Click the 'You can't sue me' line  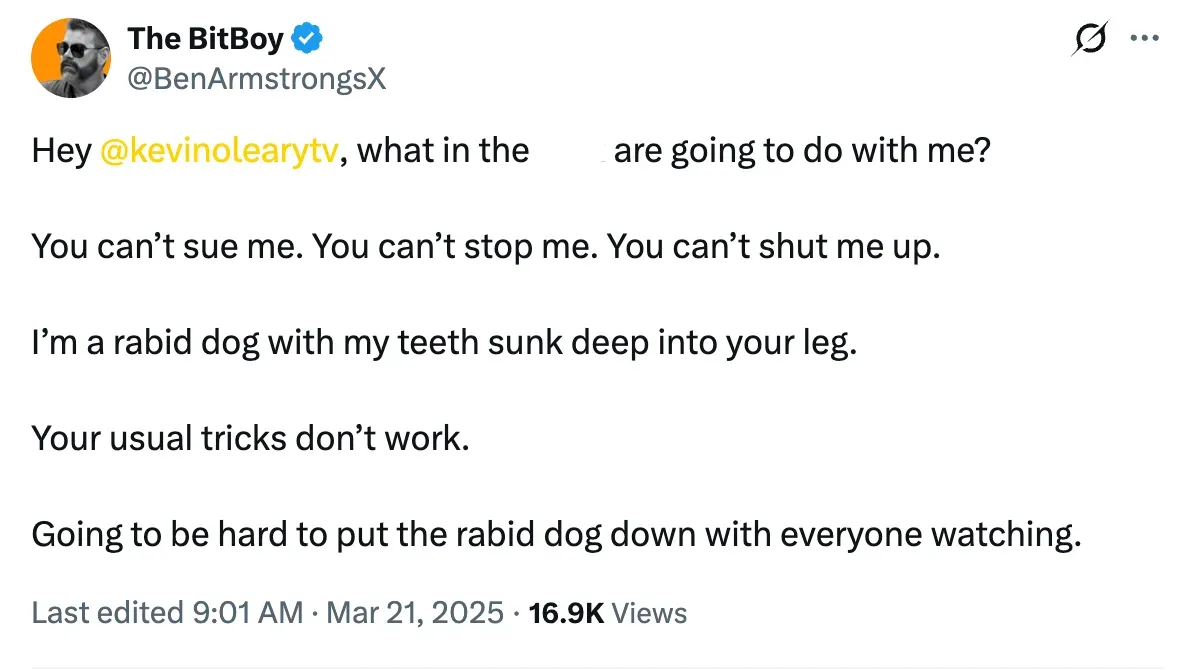pyautogui.click(x=165, y=246)
